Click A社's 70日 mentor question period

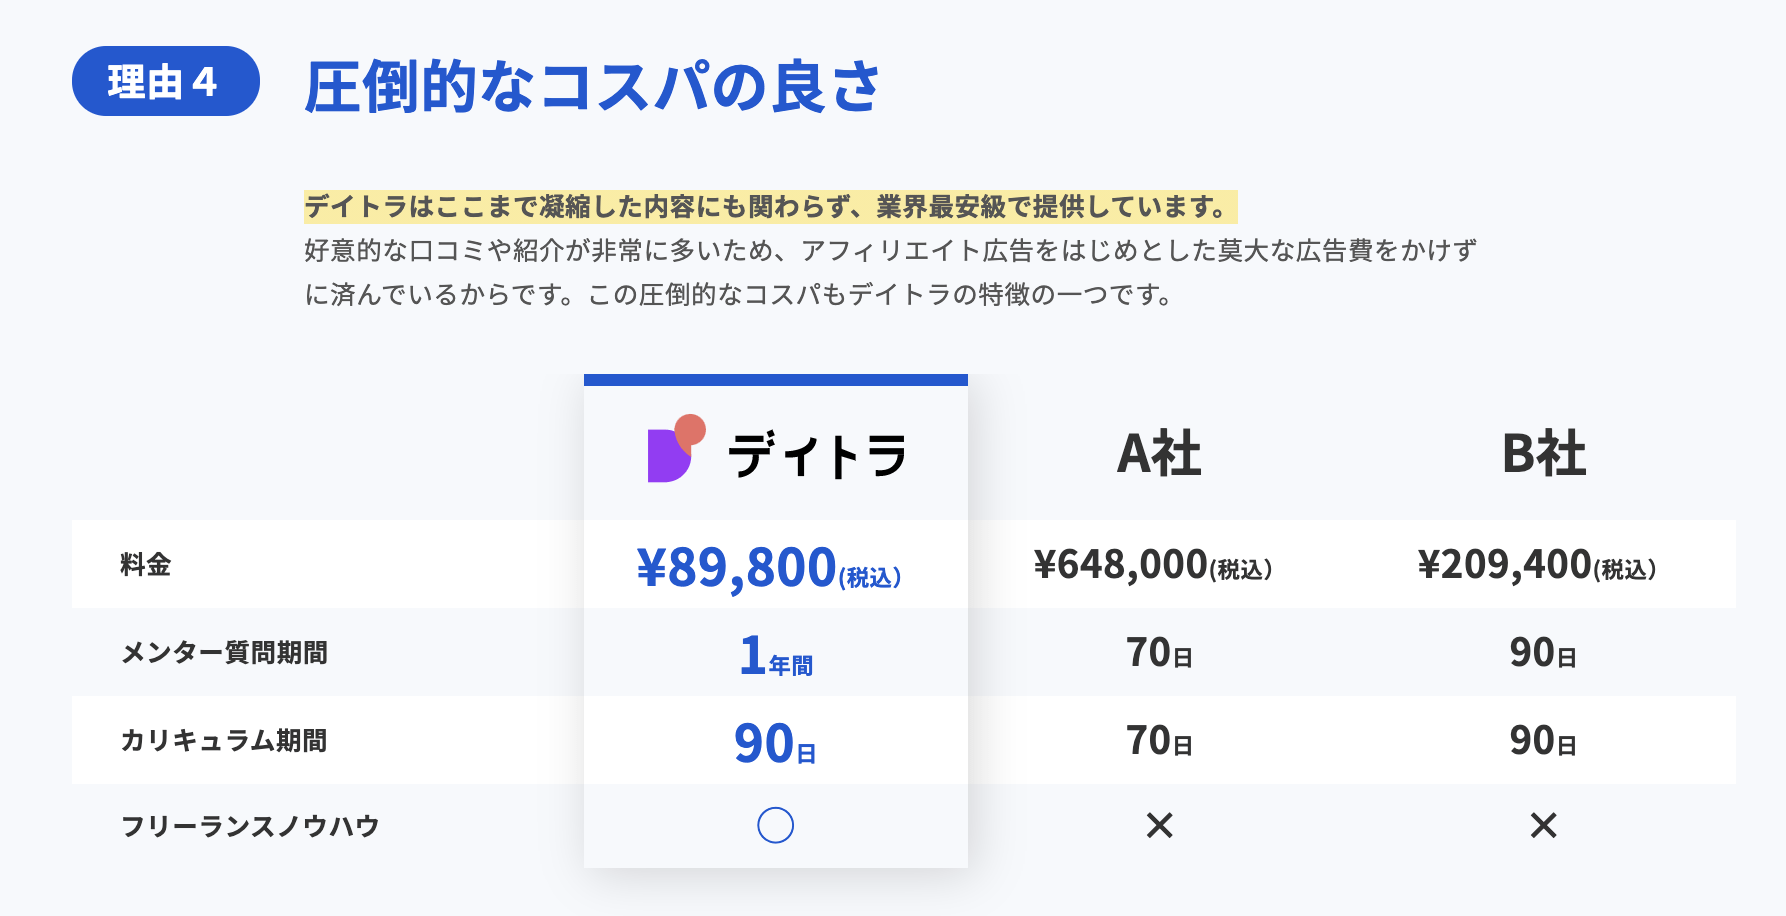[x=1159, y=653]
